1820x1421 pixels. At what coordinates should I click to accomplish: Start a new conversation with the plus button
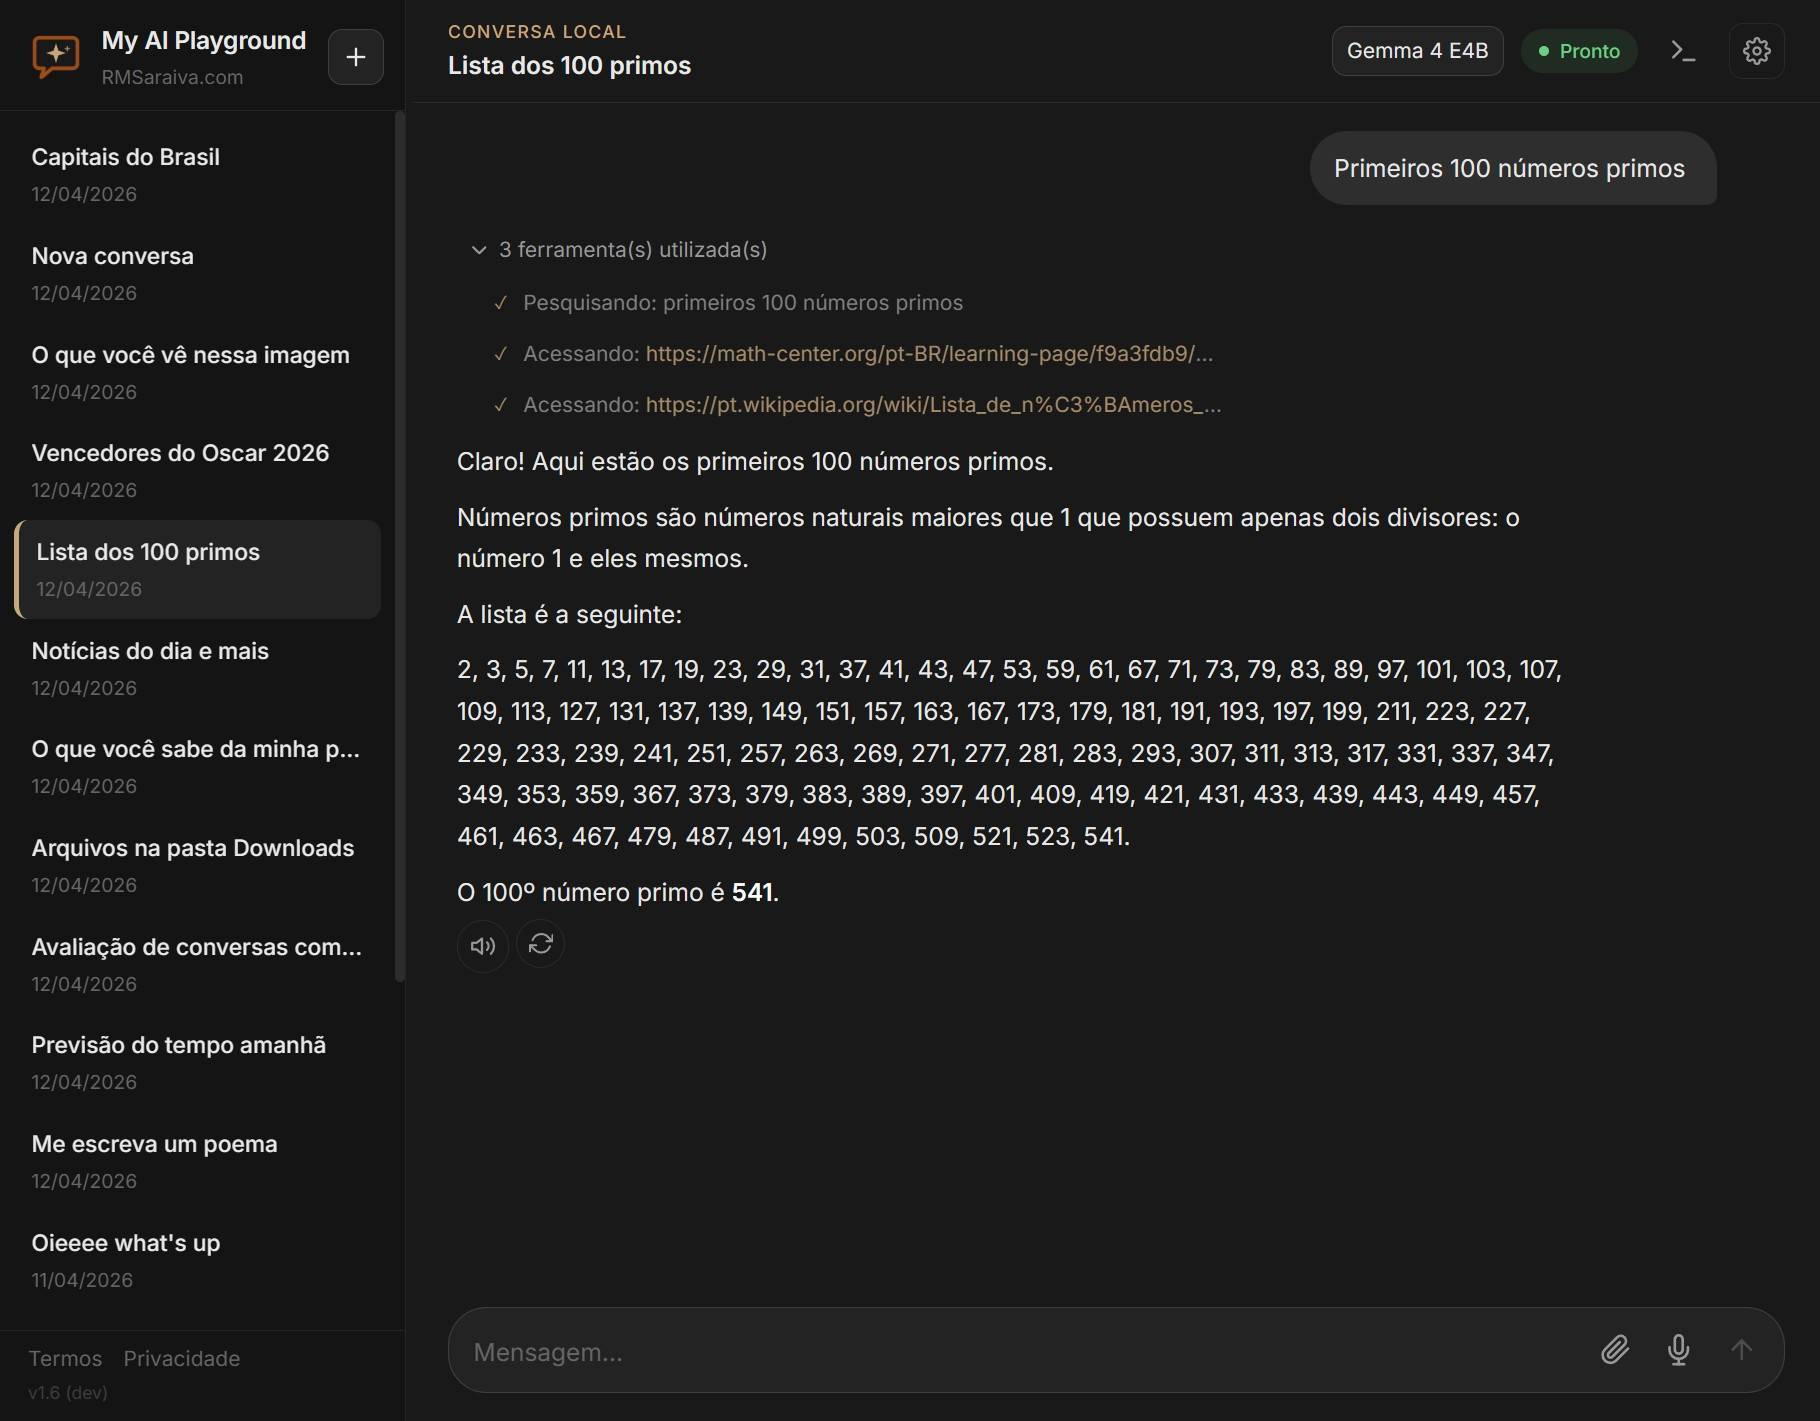tap(356, 57)
